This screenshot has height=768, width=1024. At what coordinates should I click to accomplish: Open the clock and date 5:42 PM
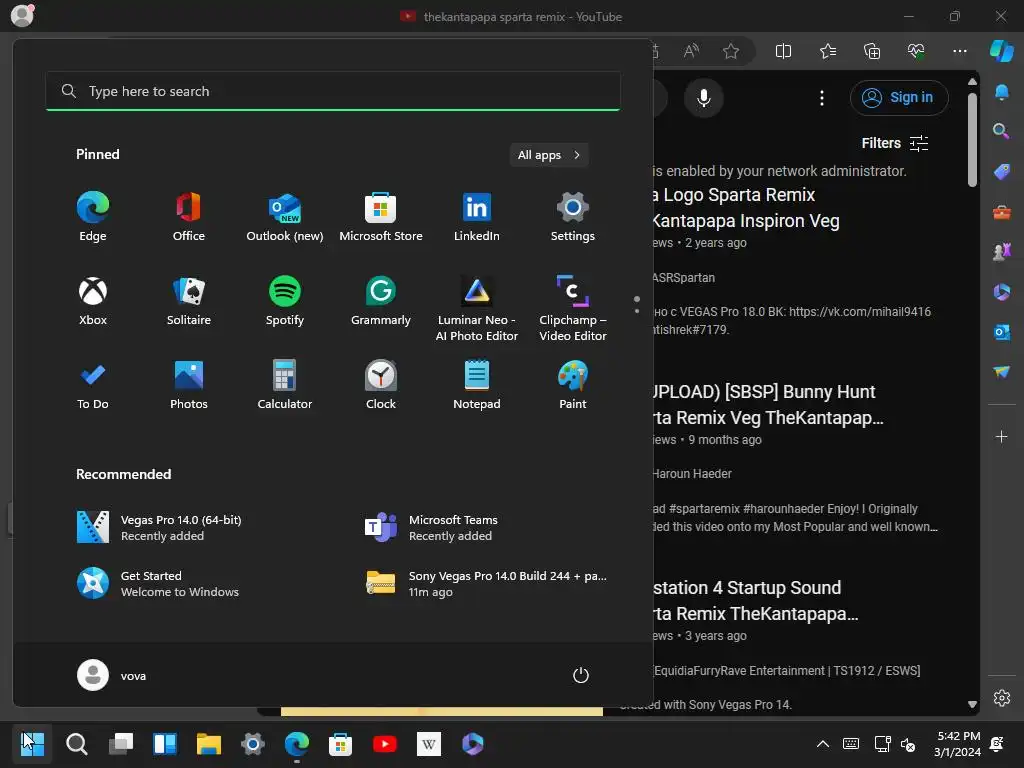click(x=957, y=744)
